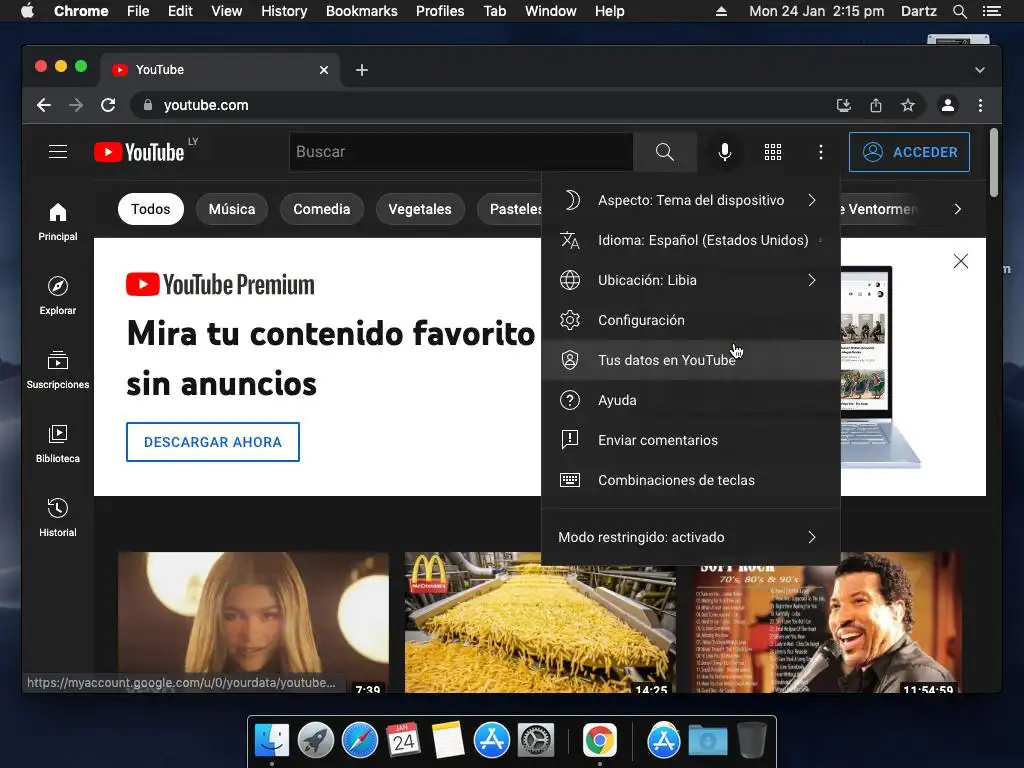Viewport: 1024px width, 768px height.
Task: Open the Profiles menu
Action: coord(440,11)
